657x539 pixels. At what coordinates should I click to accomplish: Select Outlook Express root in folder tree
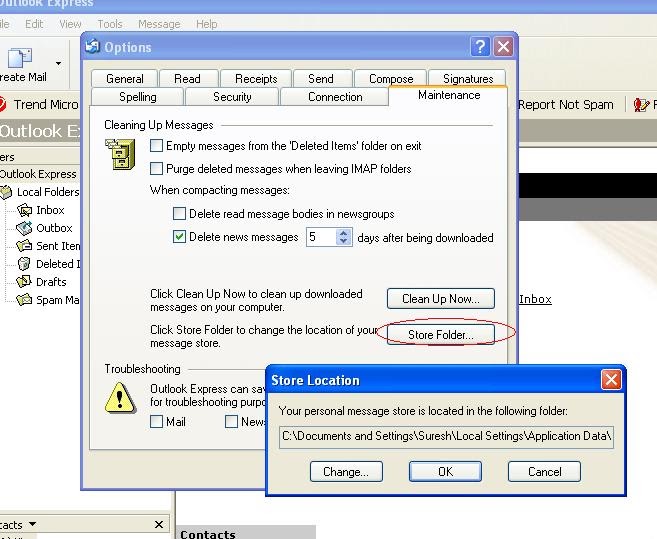[x=38, y=174]
